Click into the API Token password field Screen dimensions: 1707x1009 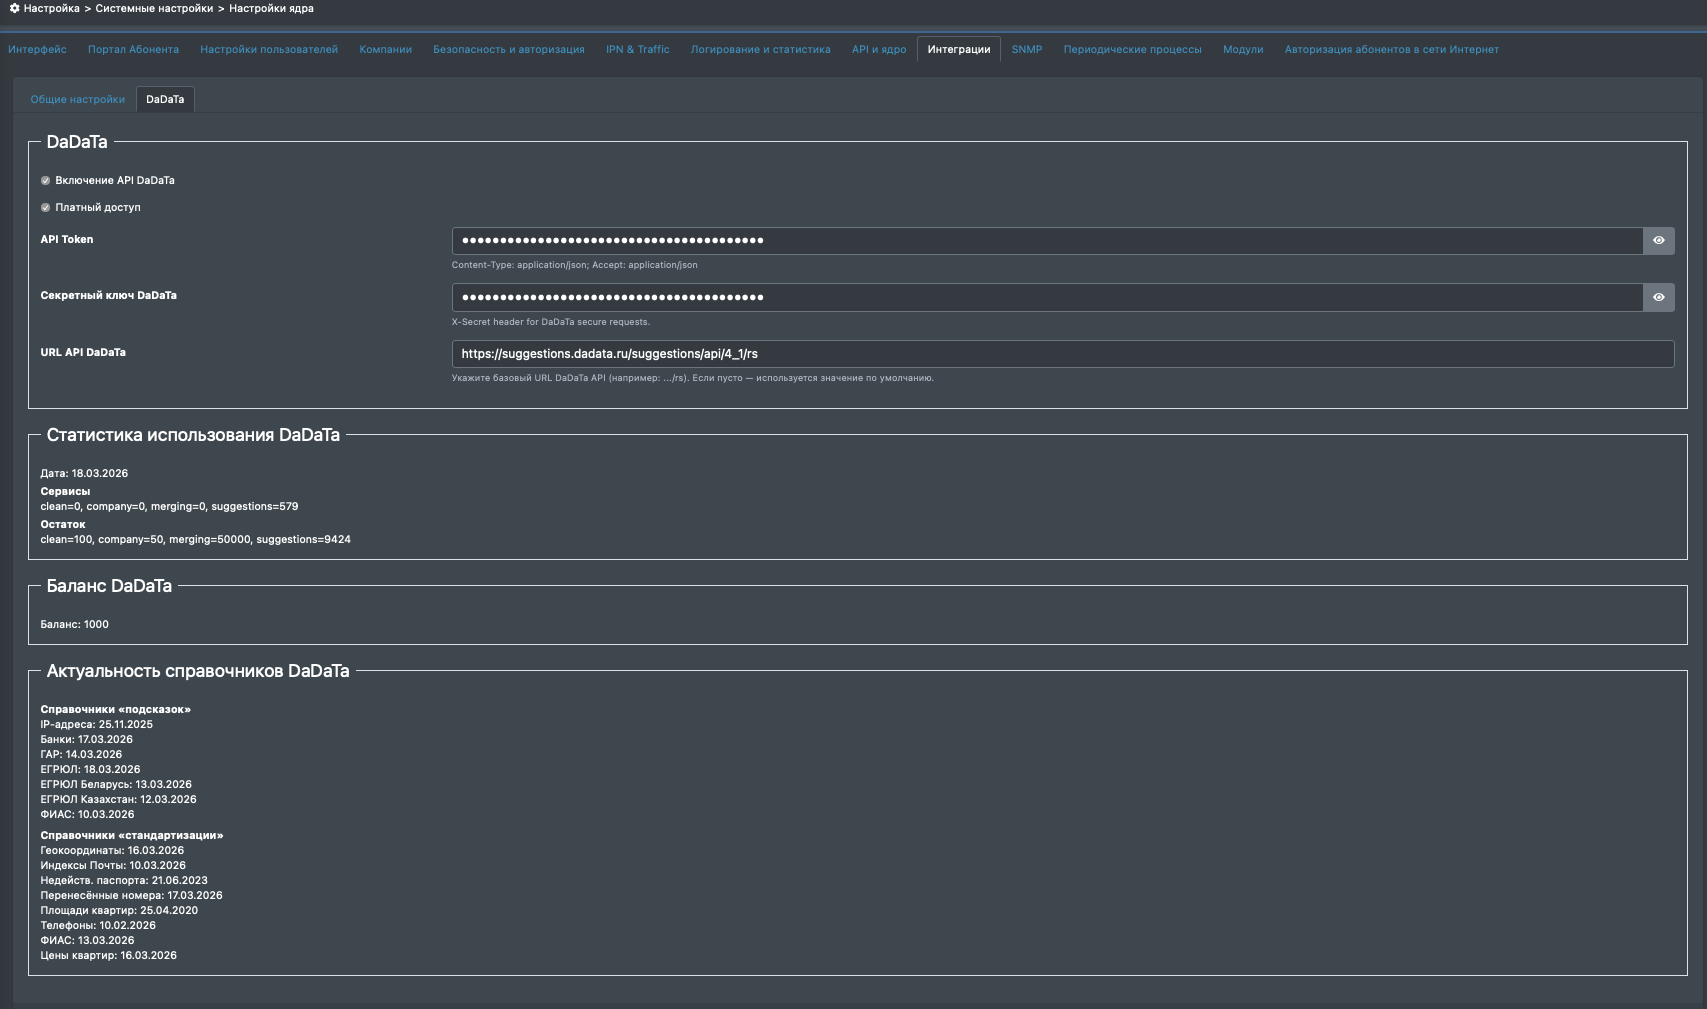[x=1046, y=240]
